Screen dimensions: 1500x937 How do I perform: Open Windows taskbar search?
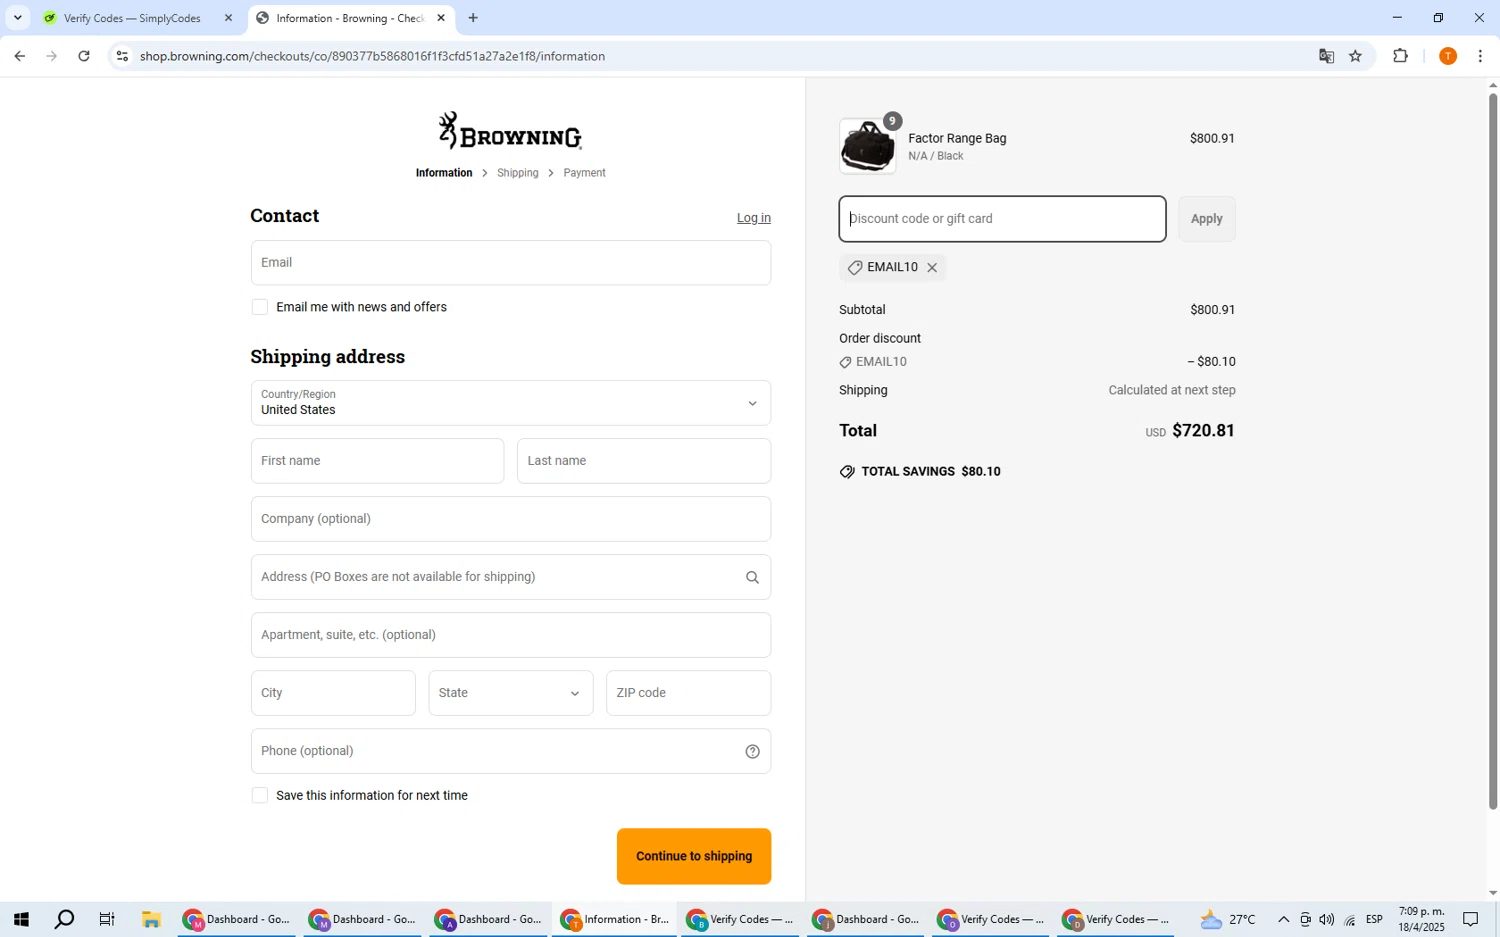64,920
